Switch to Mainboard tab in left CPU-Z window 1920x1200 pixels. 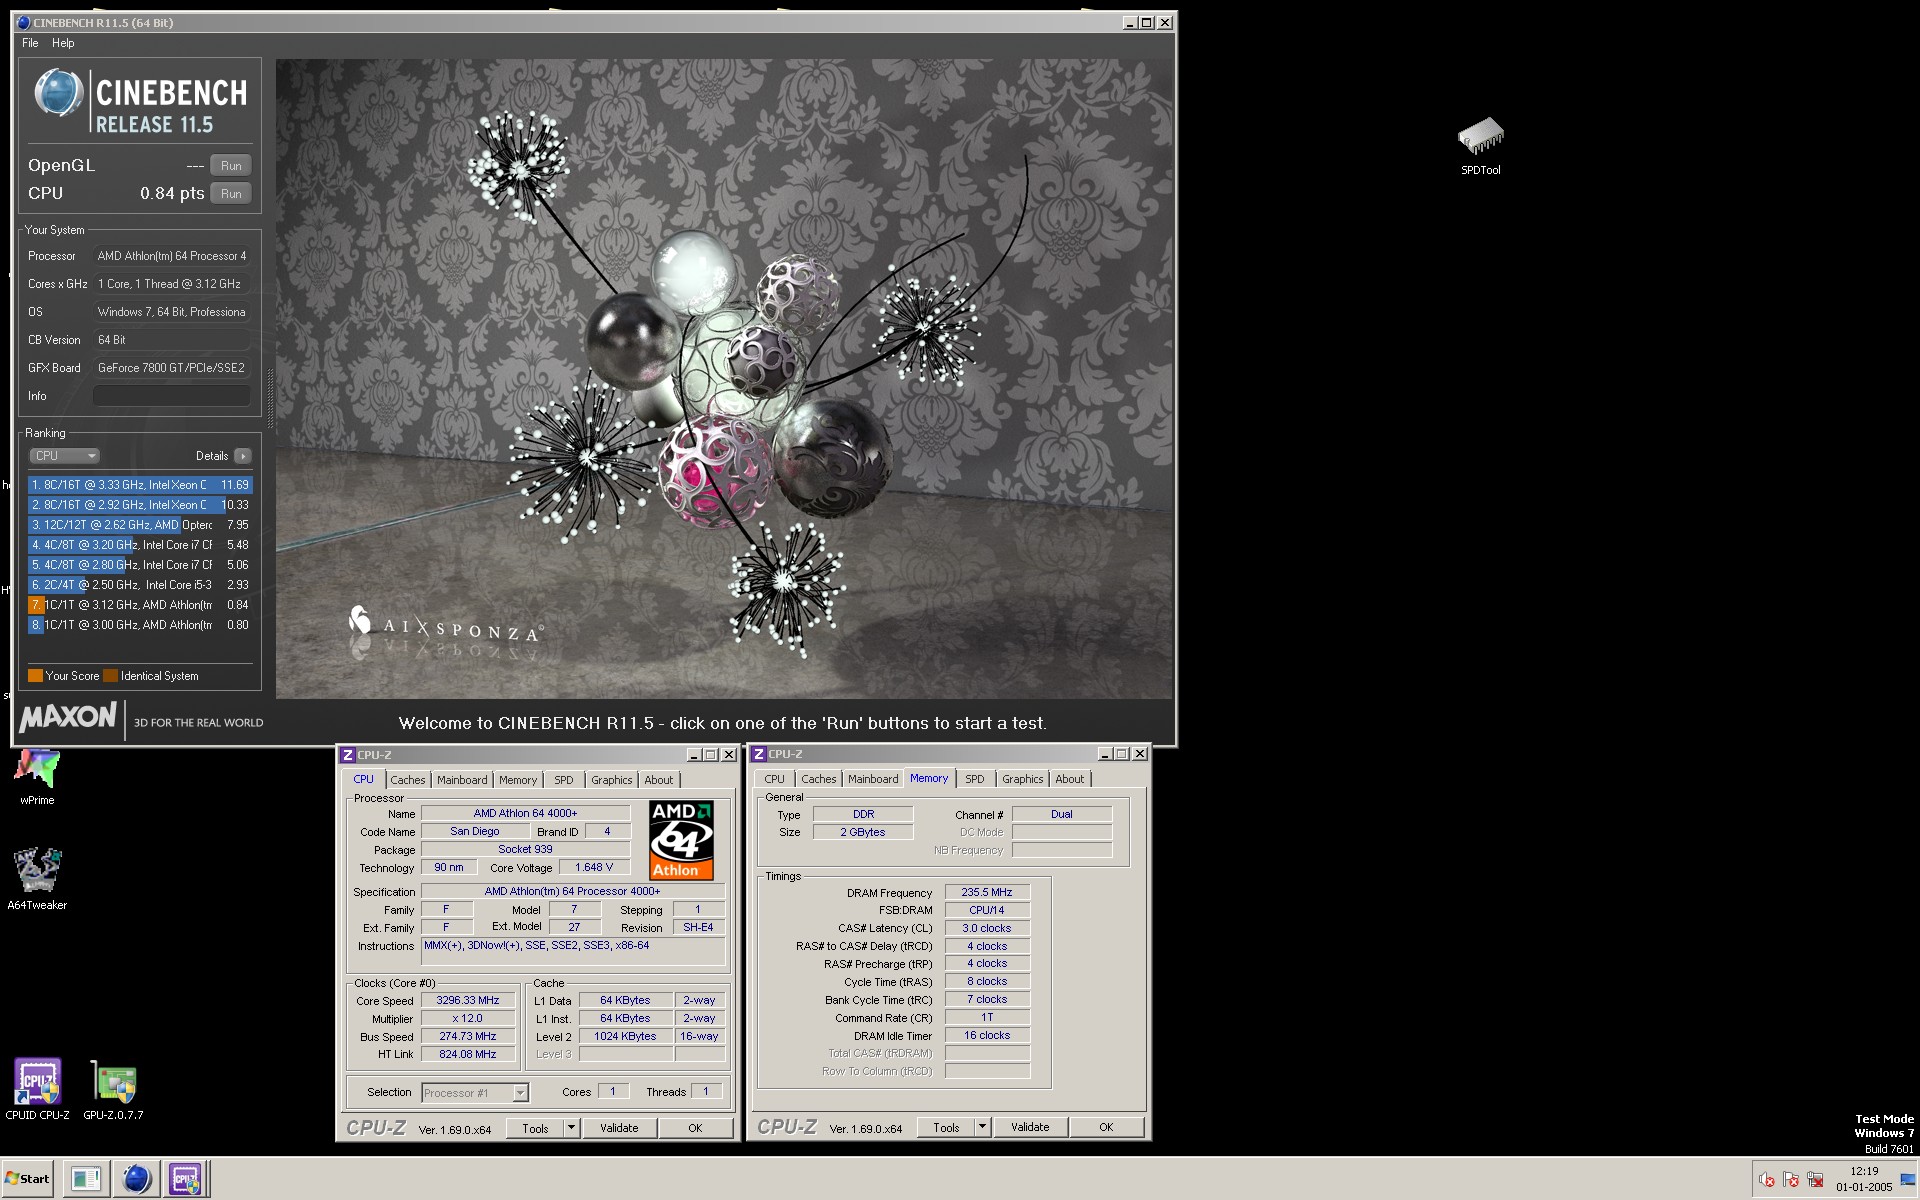(x=462, y=780)
